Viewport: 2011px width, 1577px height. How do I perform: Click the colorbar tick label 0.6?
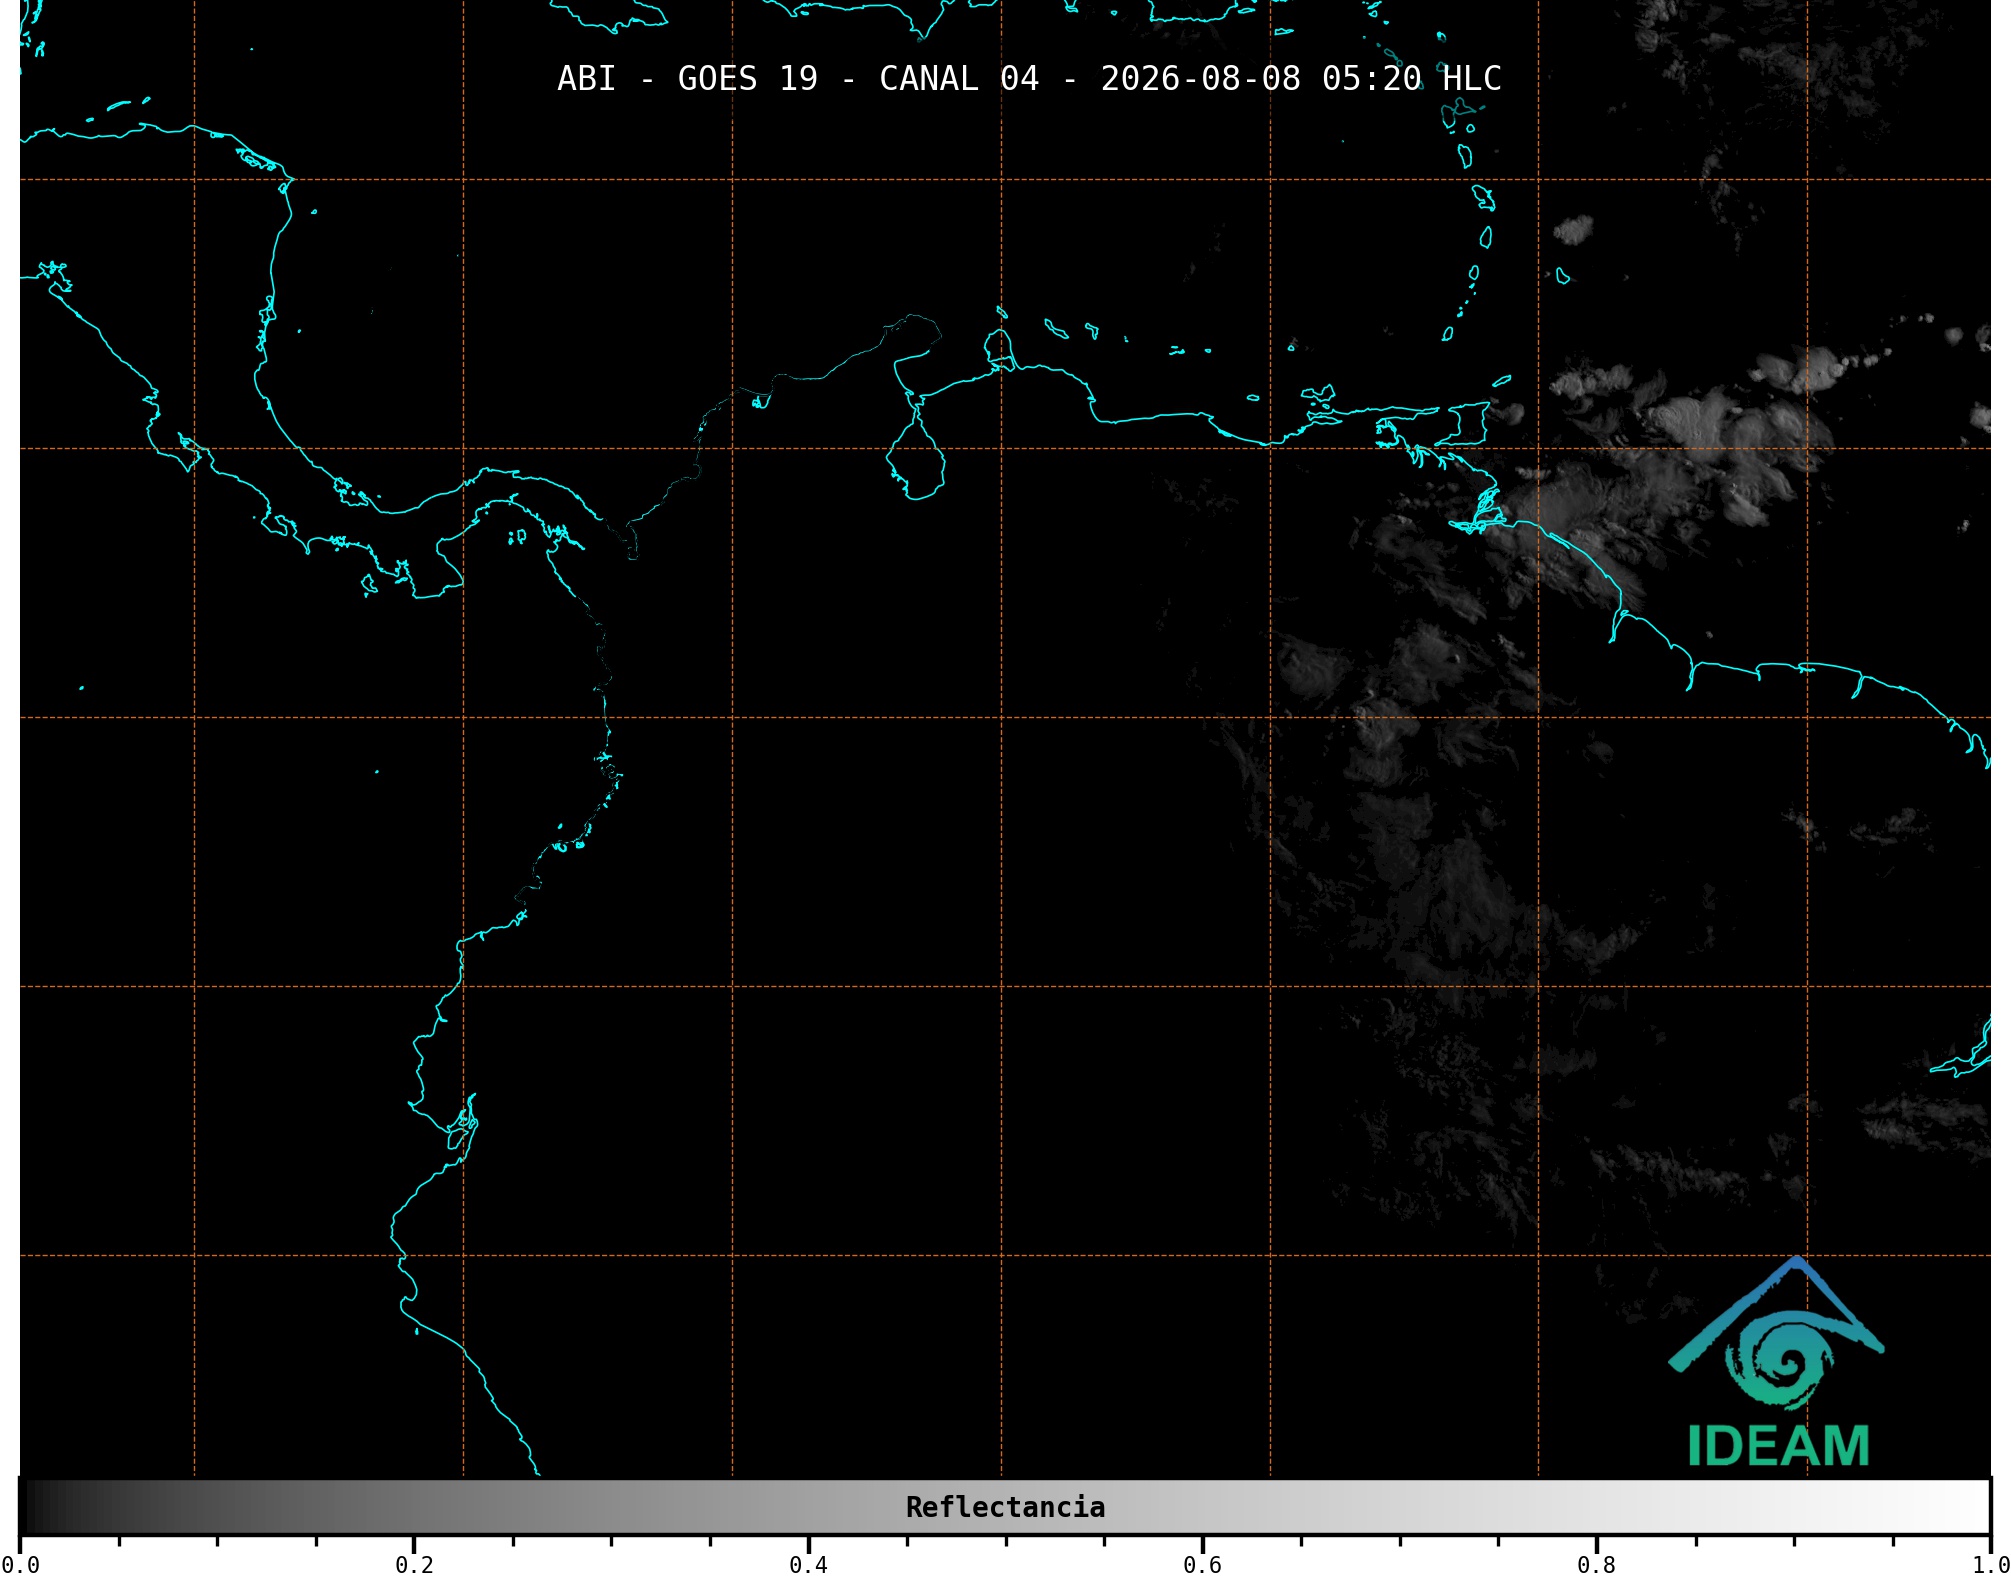1202,1565
